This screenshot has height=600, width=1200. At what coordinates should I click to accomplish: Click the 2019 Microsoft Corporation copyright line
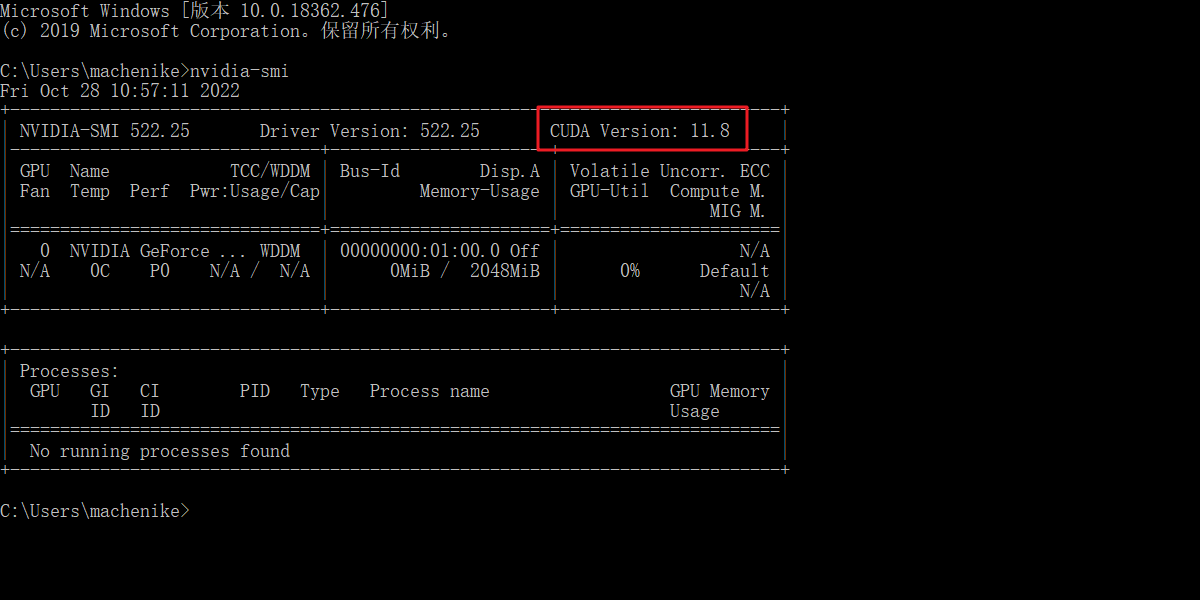(x=226, y=31)
